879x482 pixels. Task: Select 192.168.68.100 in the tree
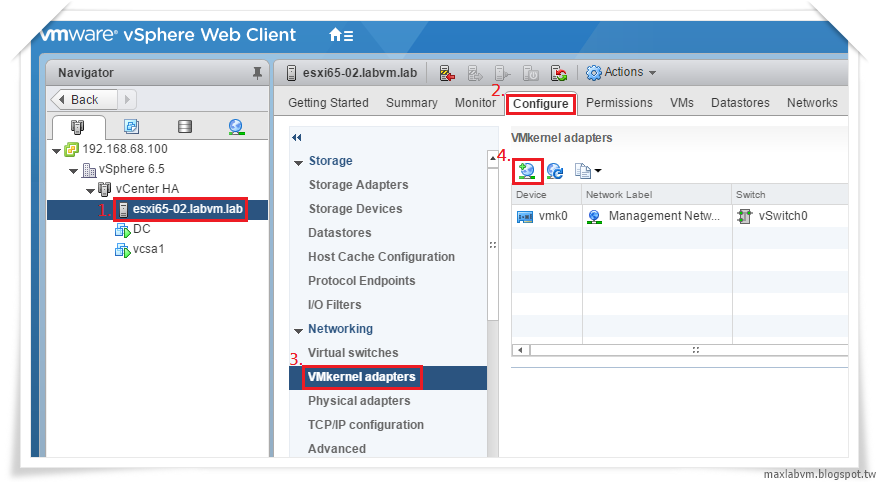tap(125, 149)
